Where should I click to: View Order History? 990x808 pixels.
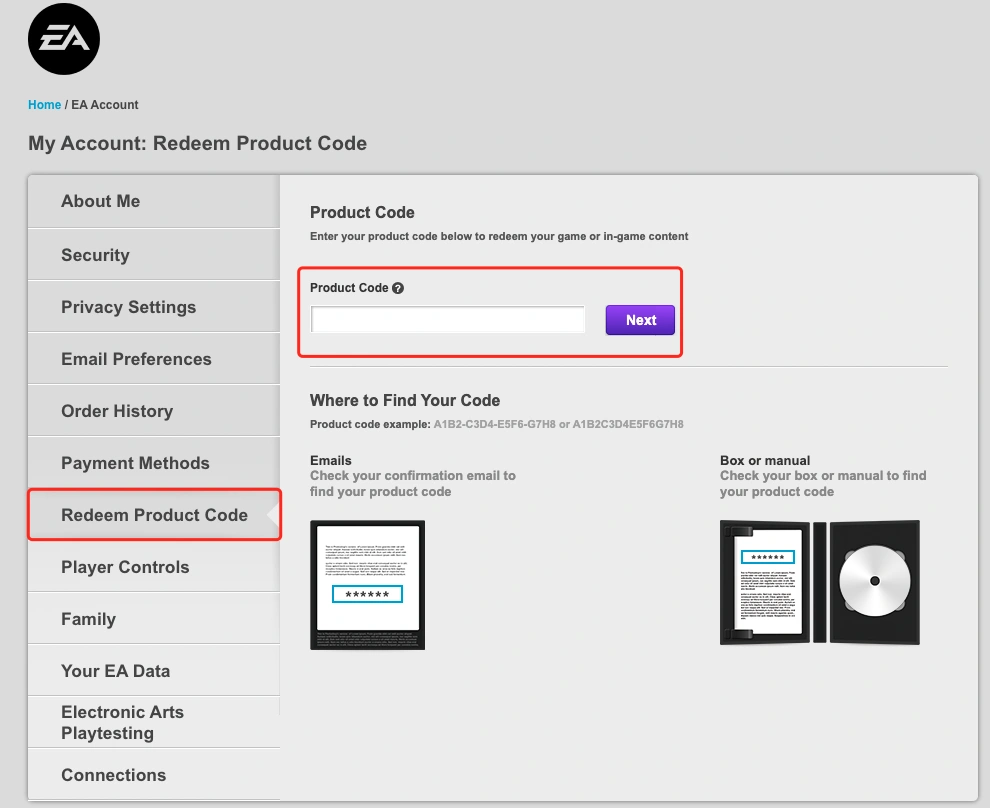(x=117, y=411)
